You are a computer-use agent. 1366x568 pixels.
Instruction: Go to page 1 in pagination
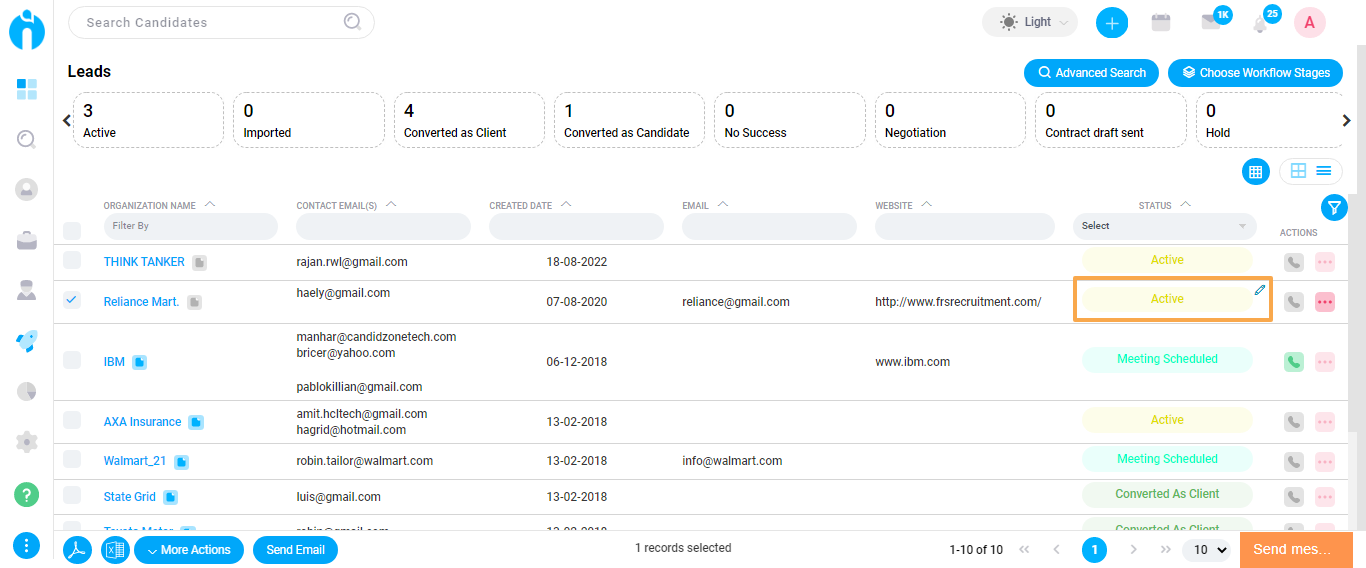coord(1094,550)
